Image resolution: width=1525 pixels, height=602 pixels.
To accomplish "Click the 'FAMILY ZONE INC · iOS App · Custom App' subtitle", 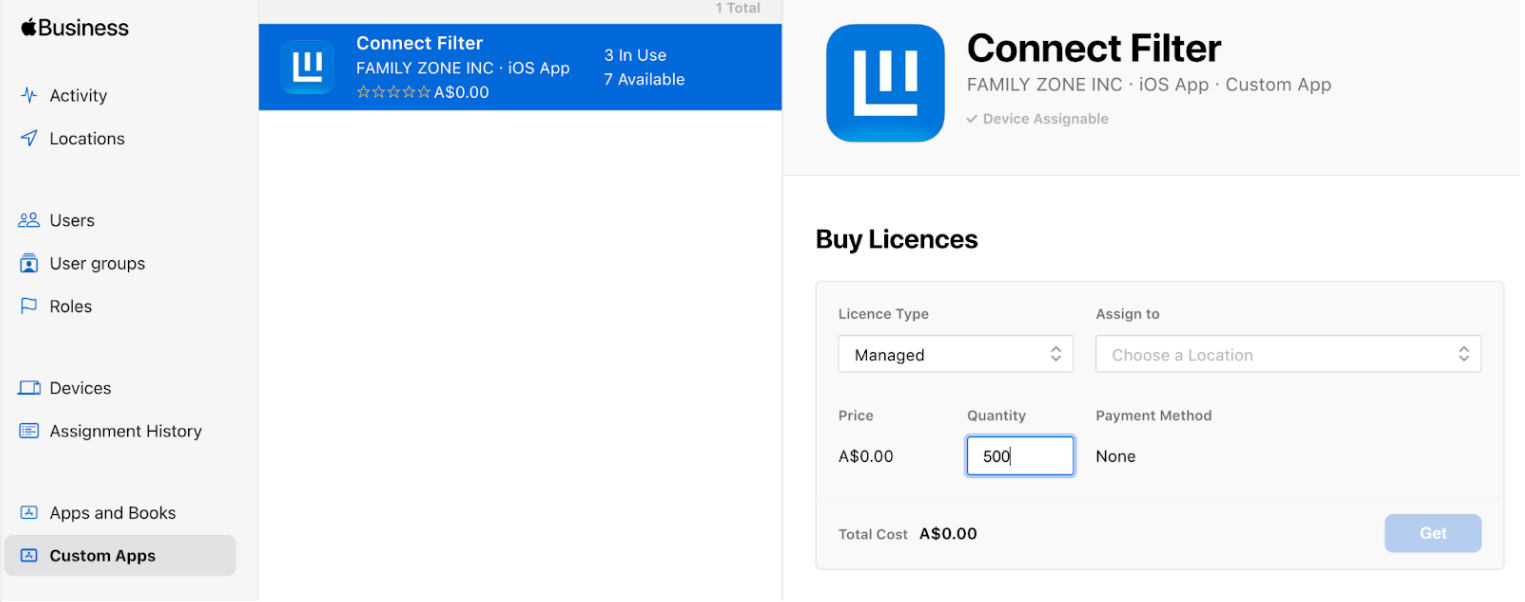I will (1149, 85).
